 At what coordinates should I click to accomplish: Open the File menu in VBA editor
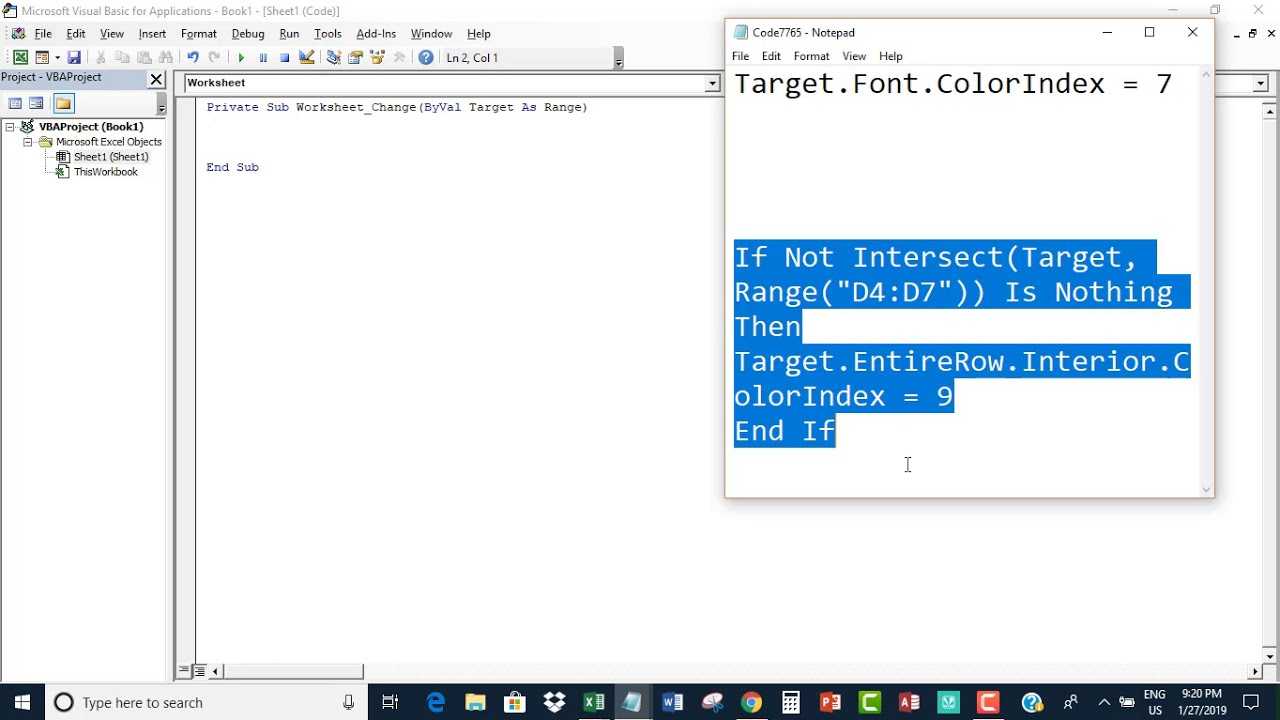tap(43, 34)
